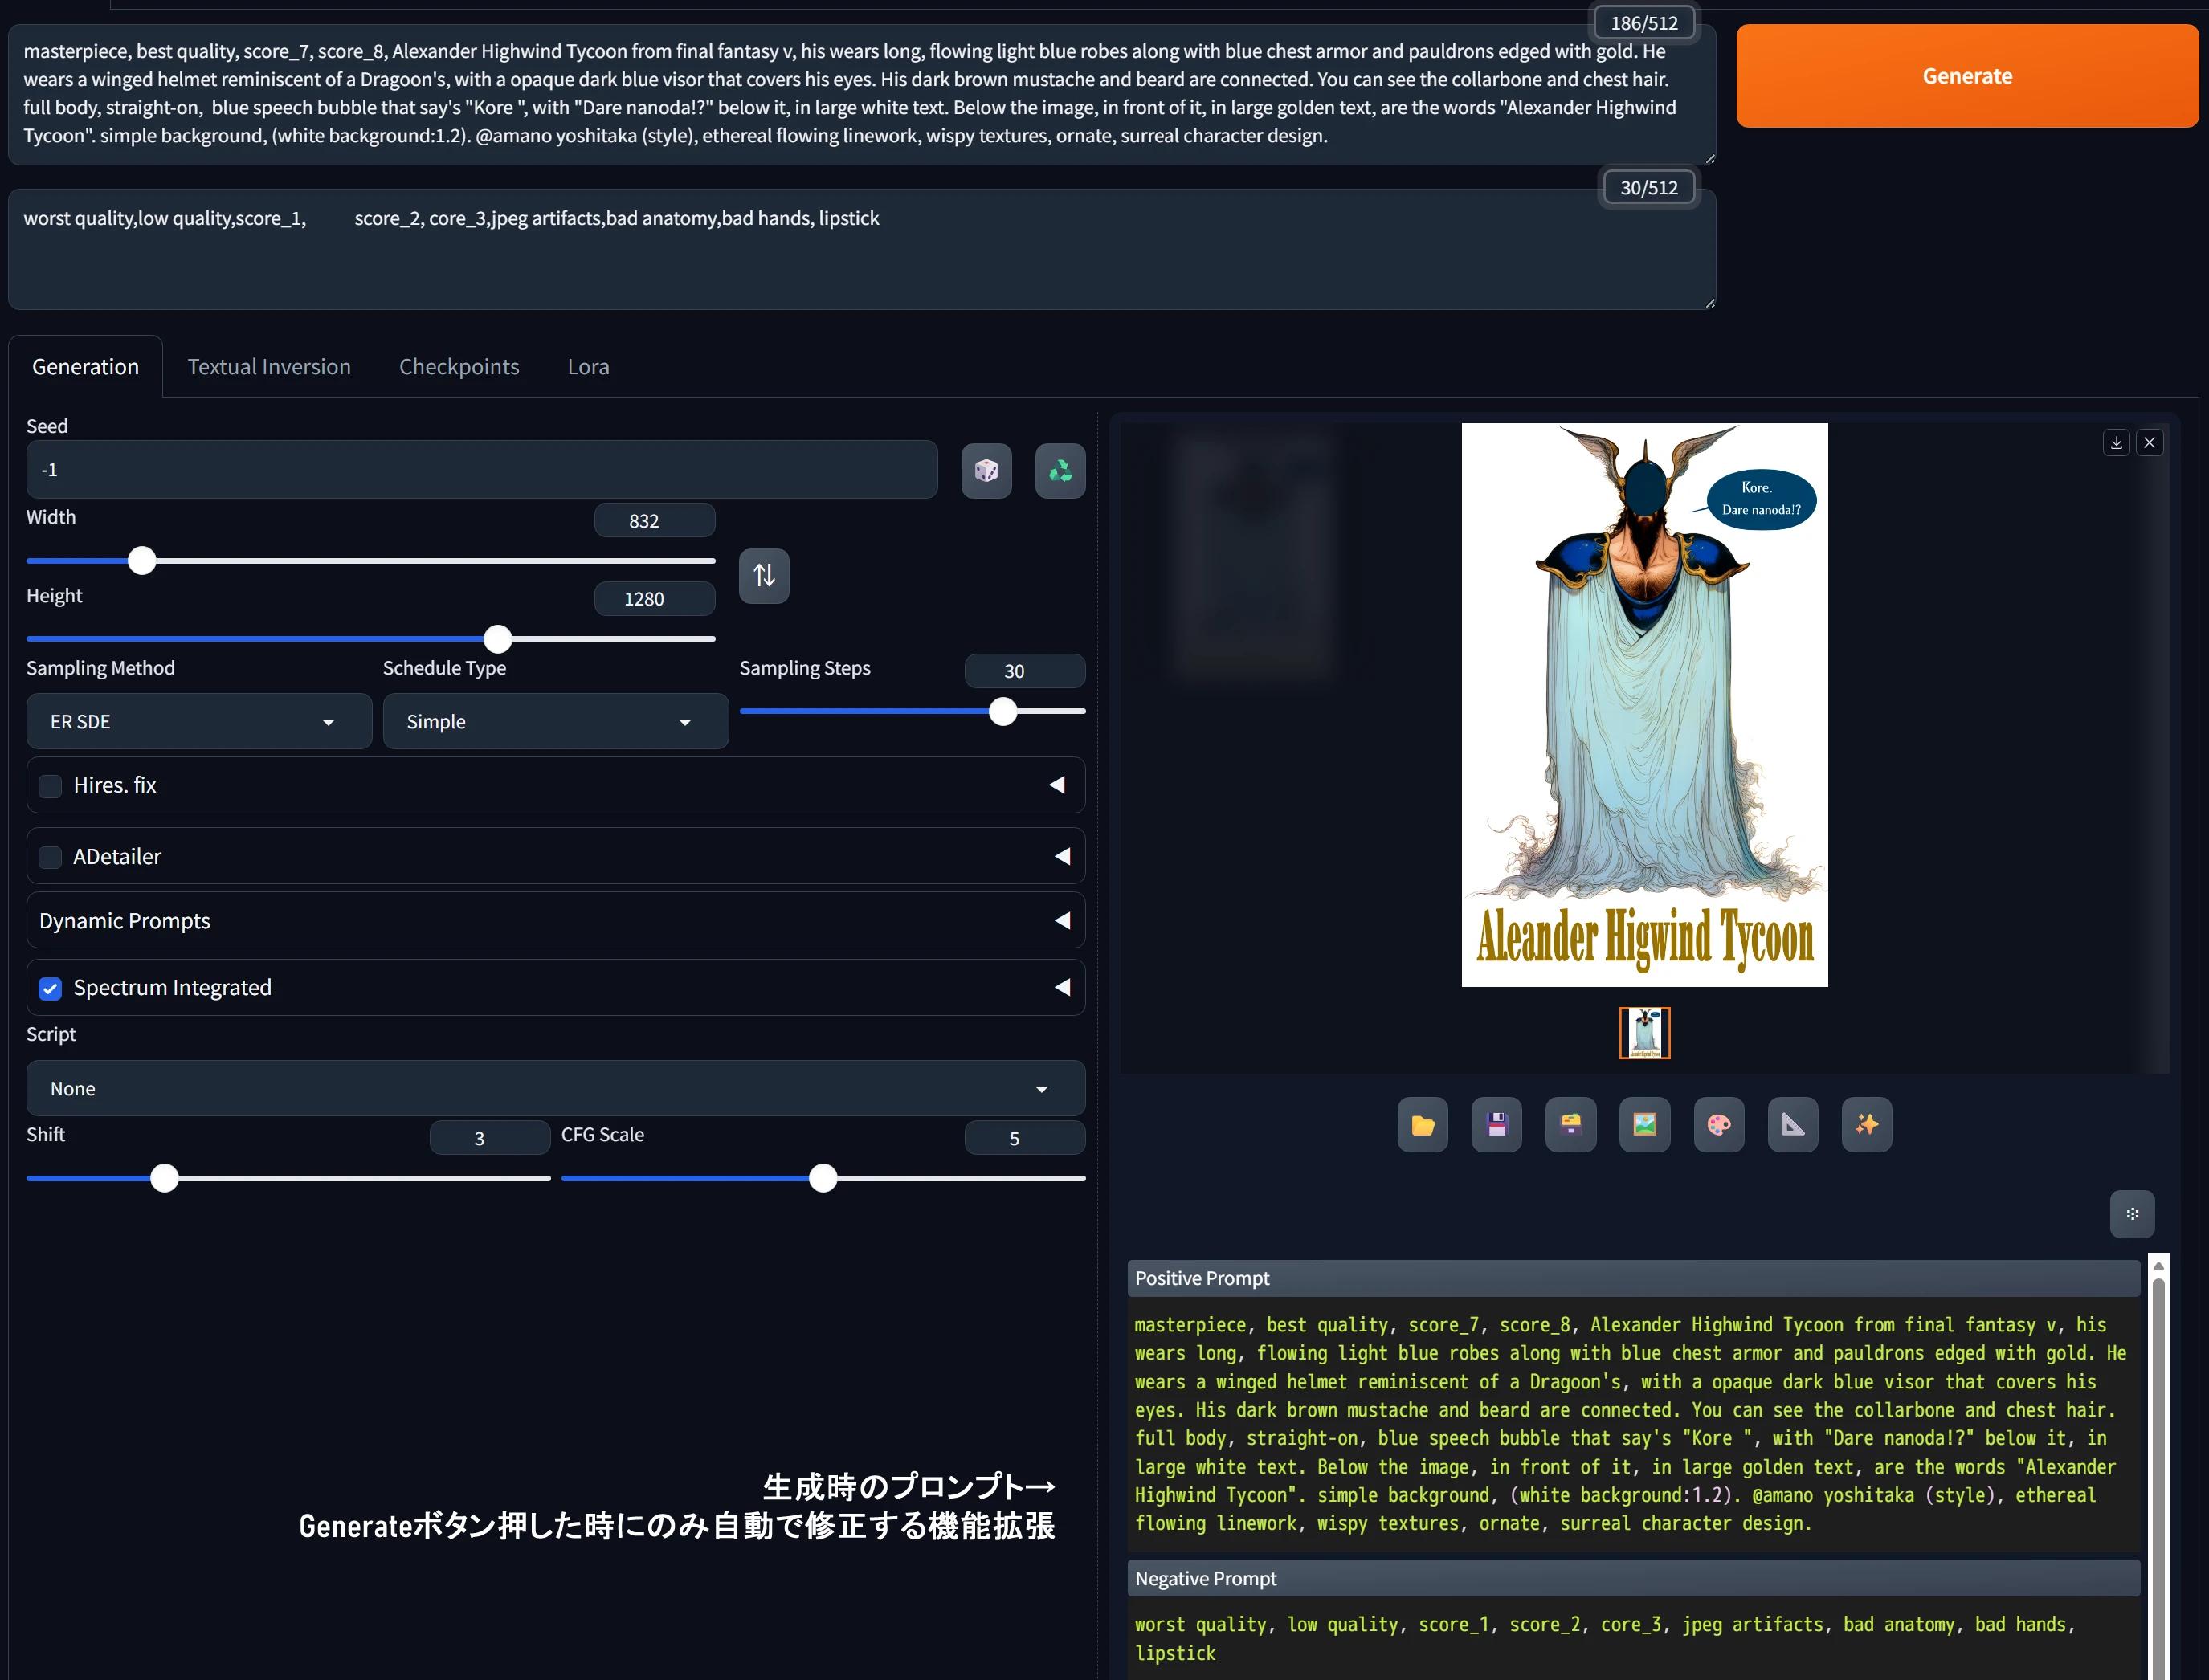
Task: Enable the Hires. fix checkbox
Action: point(50,786)
